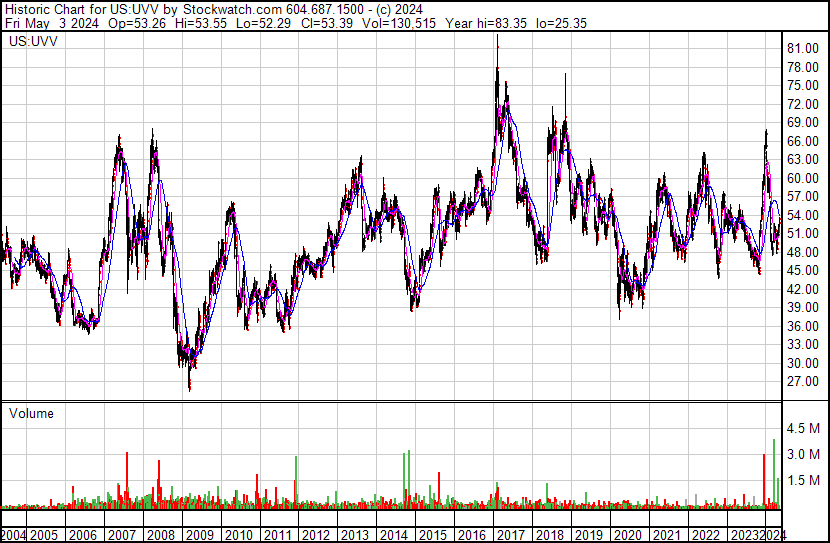The image size is (830, 543).
Task: Click the US:UVV ticker label in chart
Action: (32, 42)
